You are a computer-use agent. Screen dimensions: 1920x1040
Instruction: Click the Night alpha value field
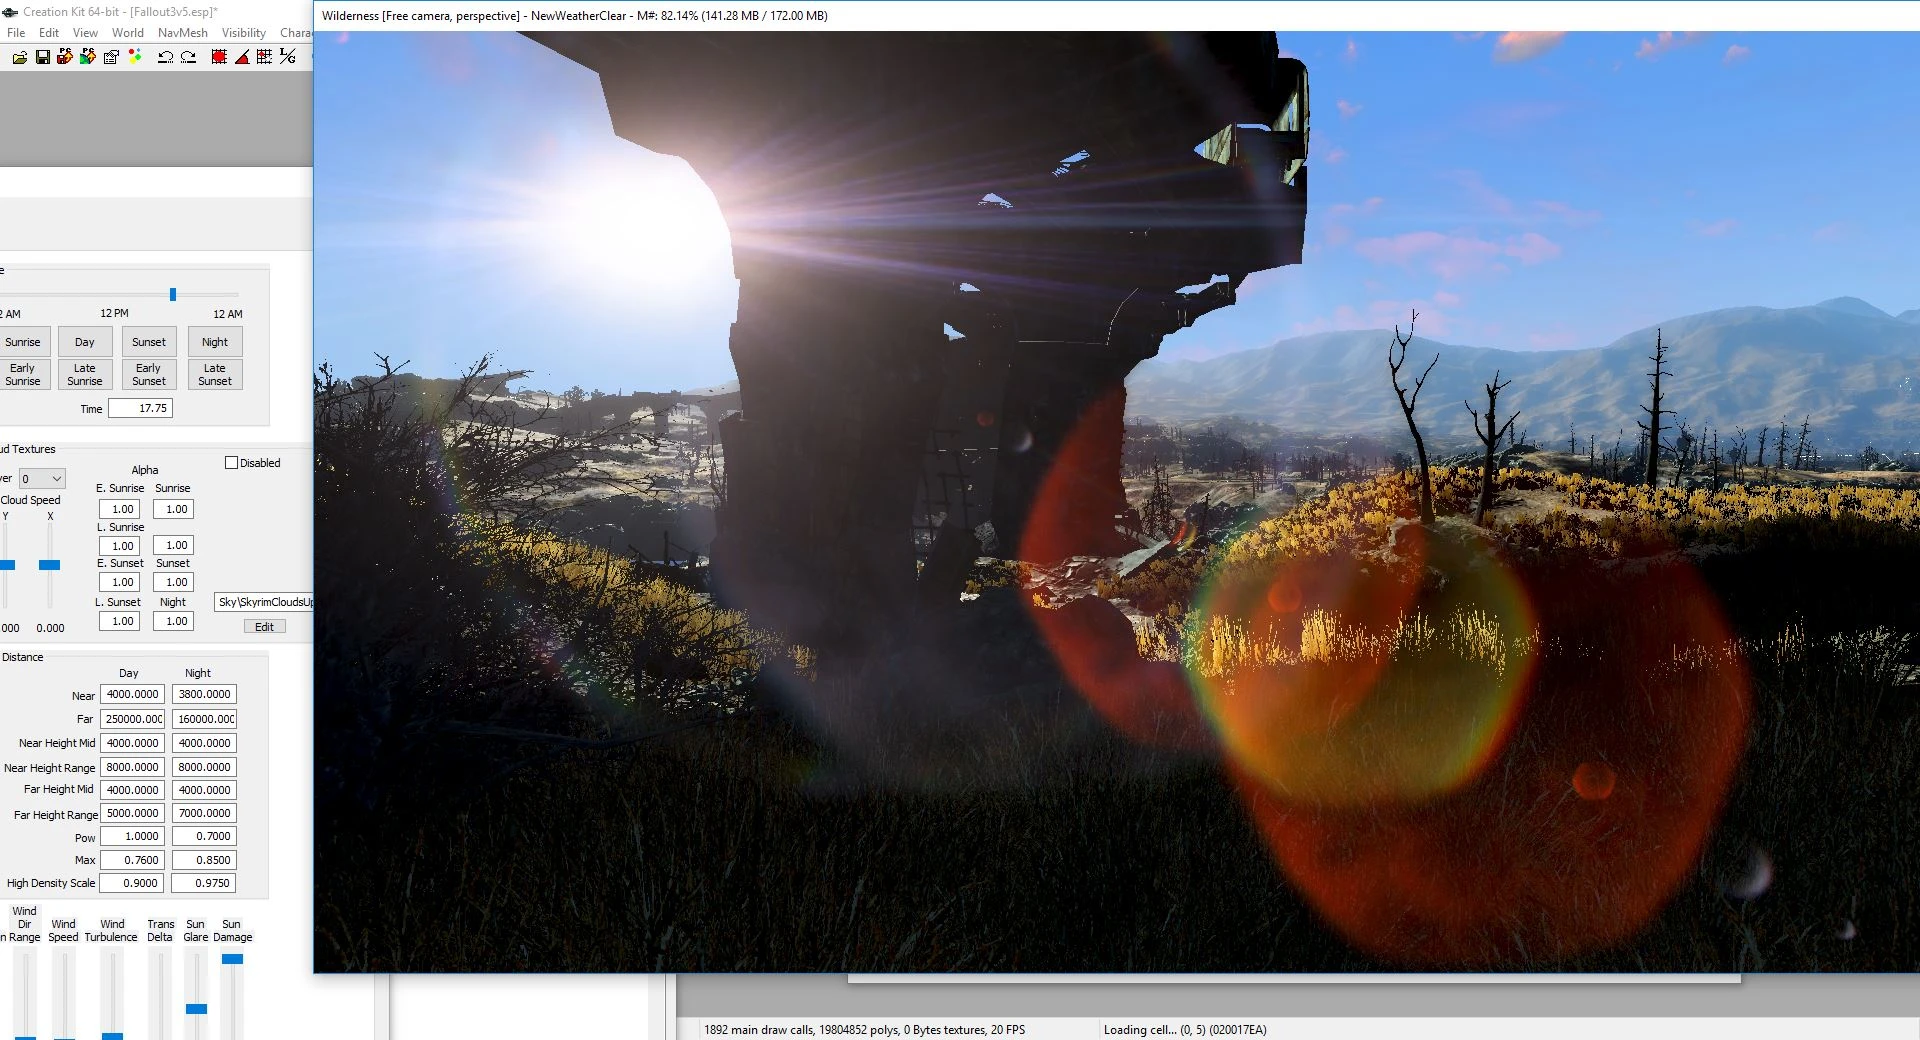tap(174, 621)
